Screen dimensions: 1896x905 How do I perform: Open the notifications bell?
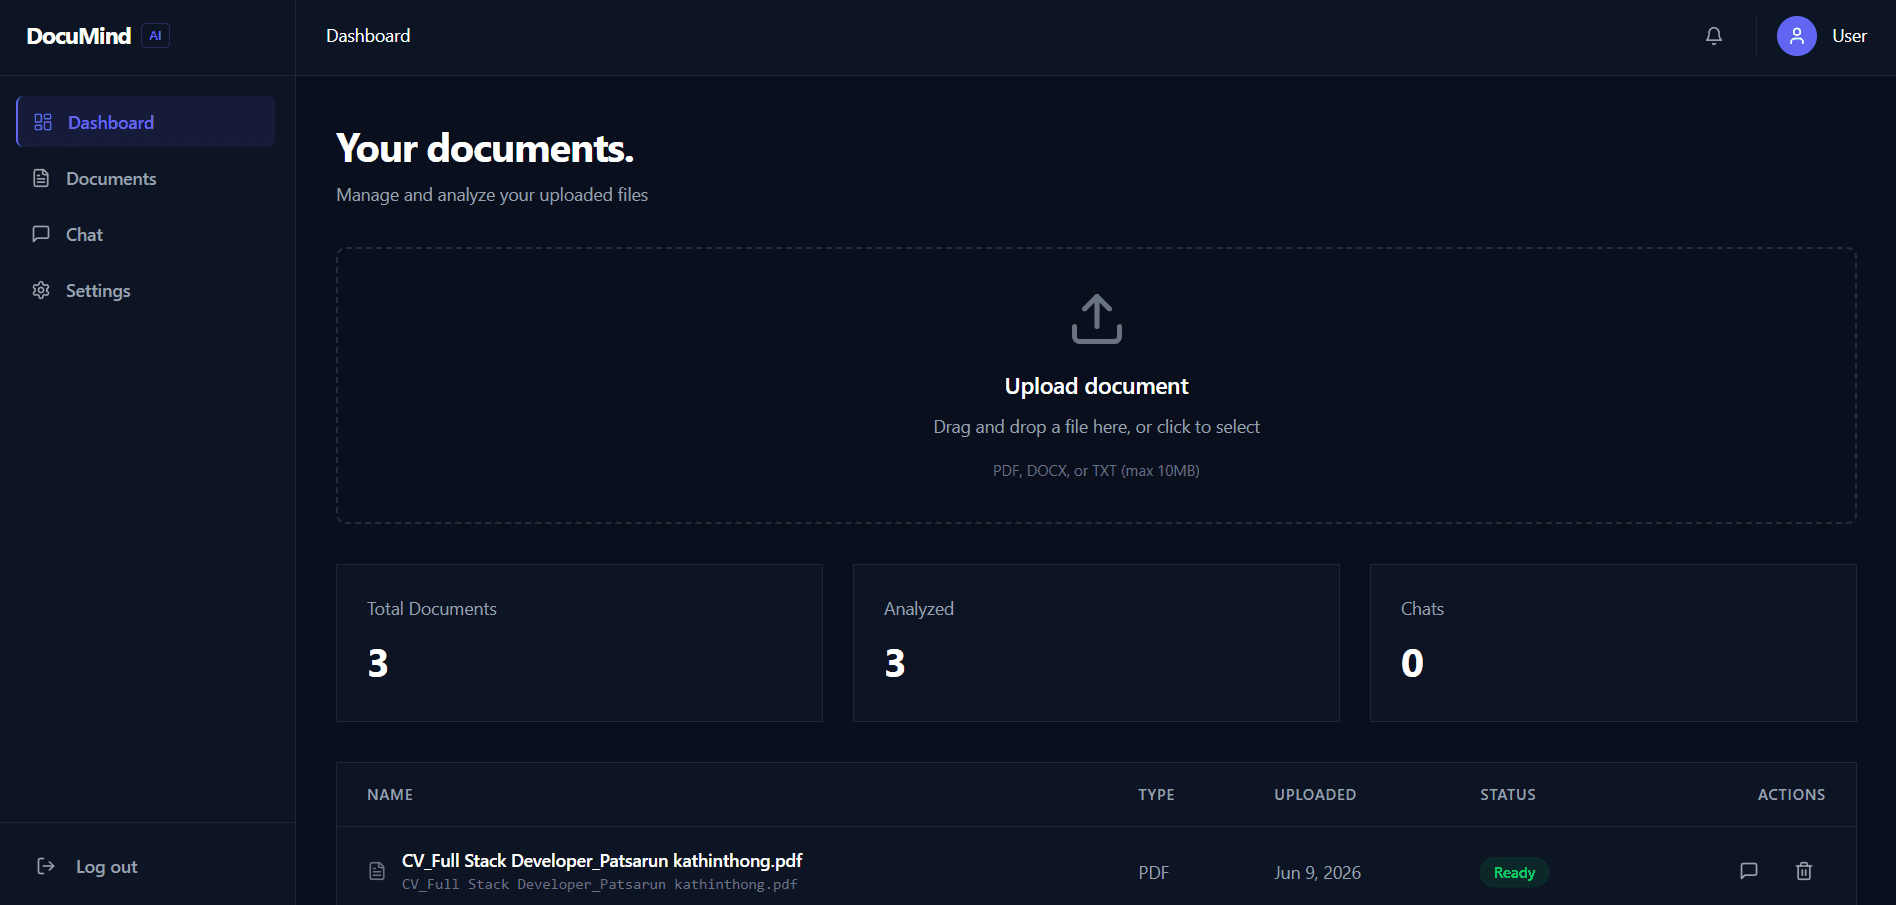pyautogui.click(x=1714, y=36)
